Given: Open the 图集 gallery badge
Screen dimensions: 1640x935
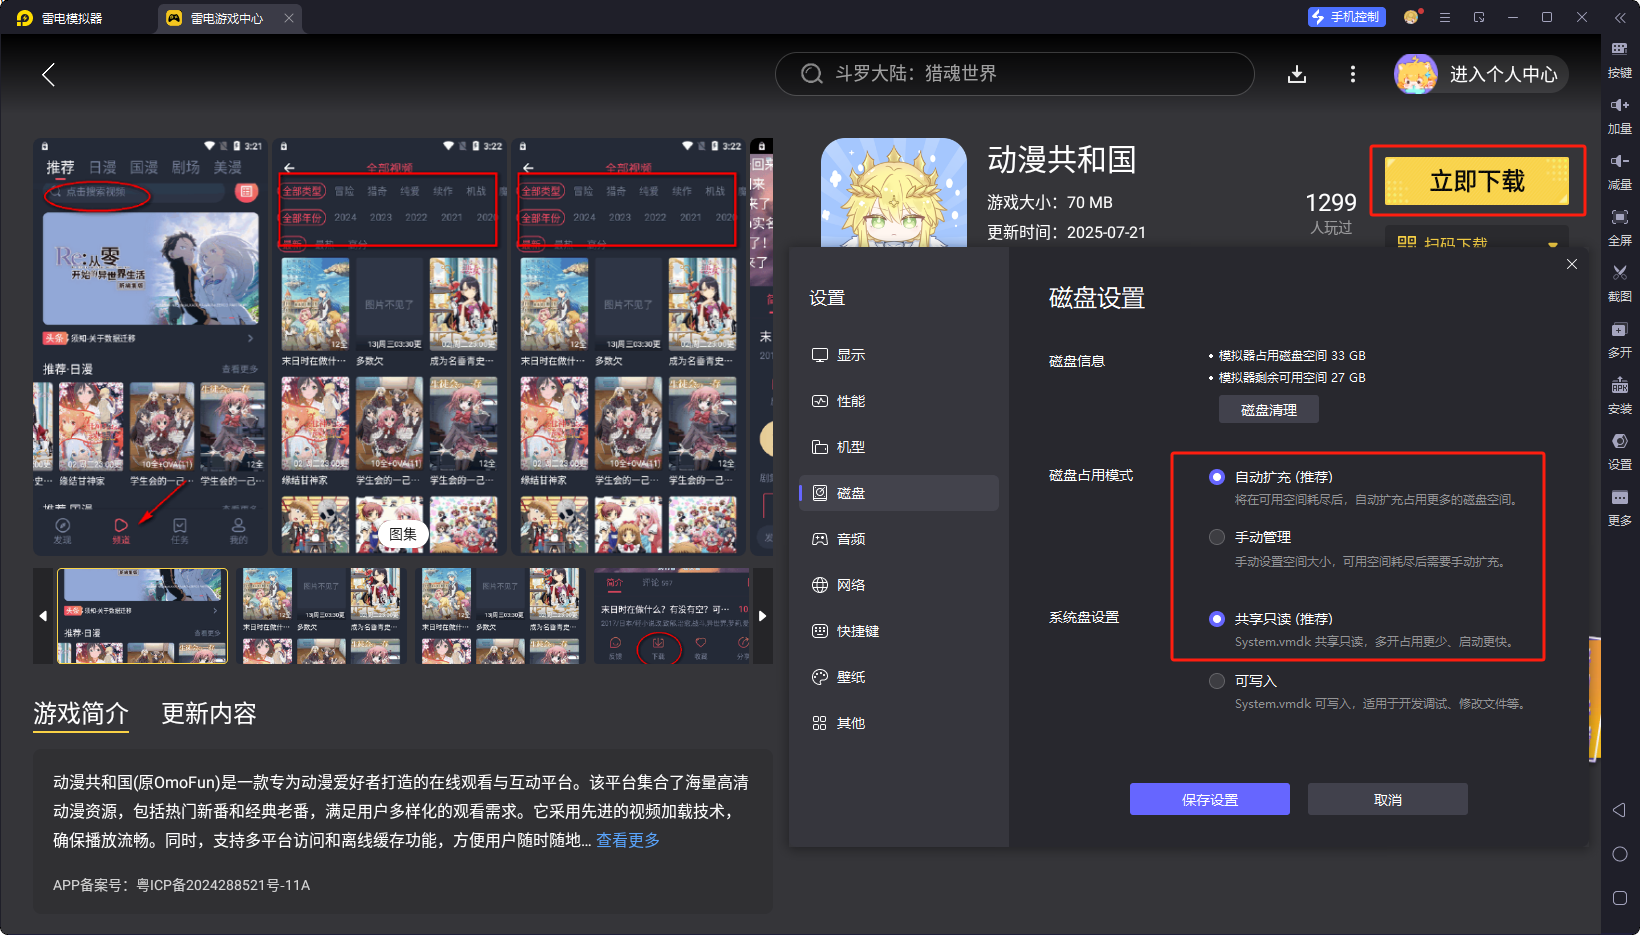Looking at the screenshot, I should coord(402,534).
